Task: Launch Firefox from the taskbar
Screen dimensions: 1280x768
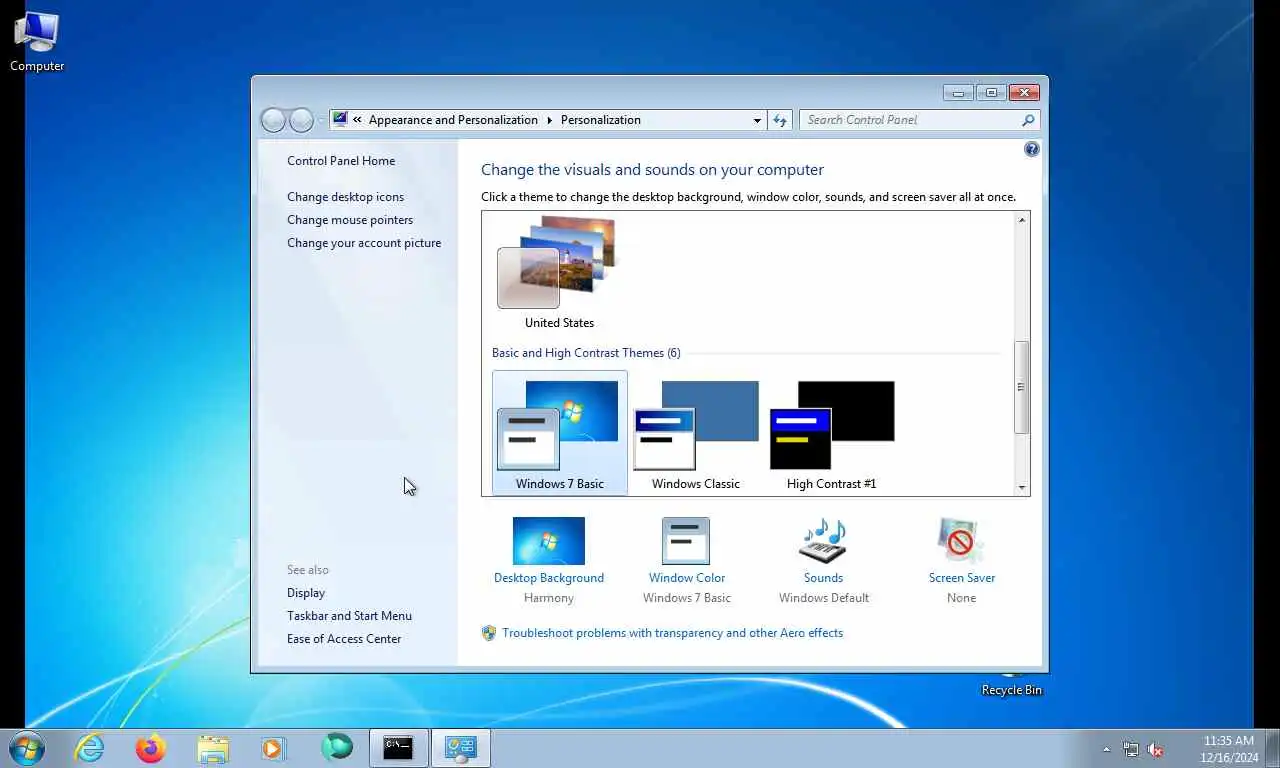Action: [151, 748]
